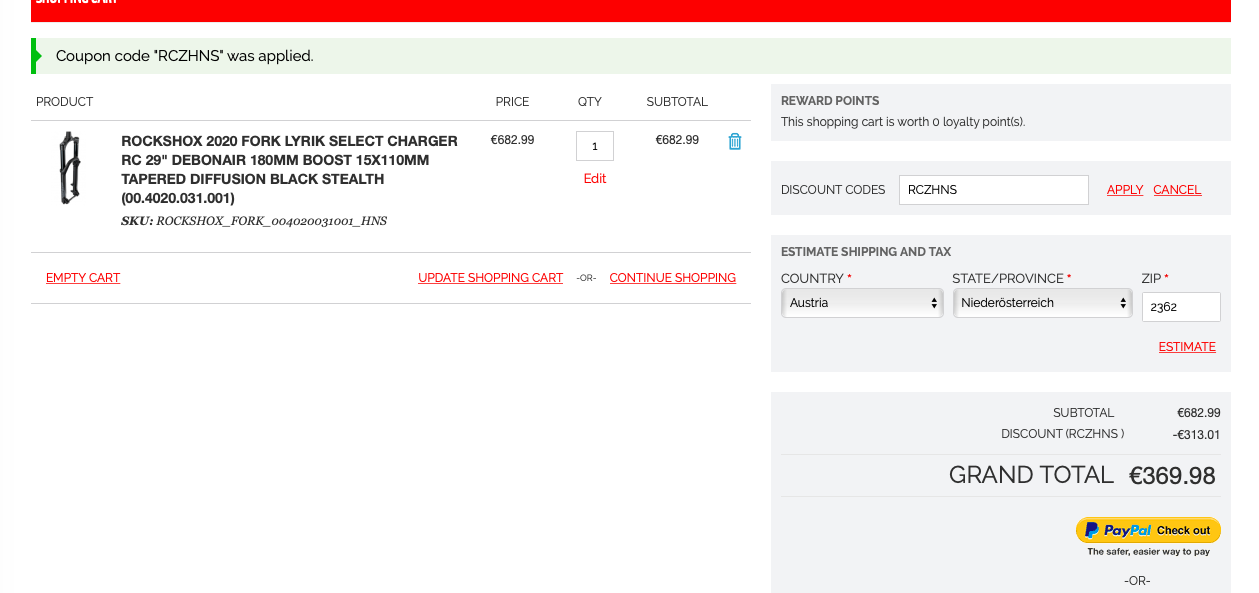Apply the discount code

[x=1124, y=190]
